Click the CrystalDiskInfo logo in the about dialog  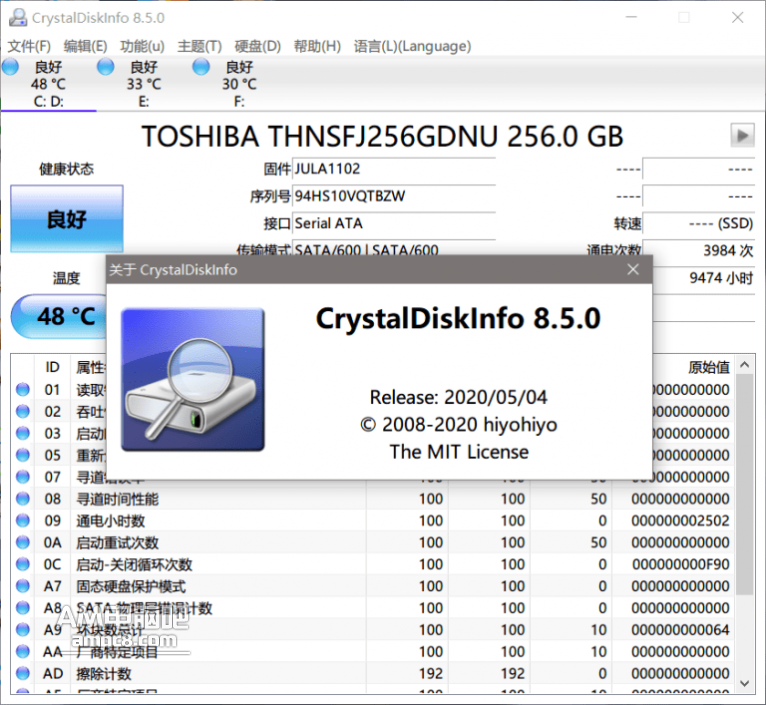coord(193,380)
